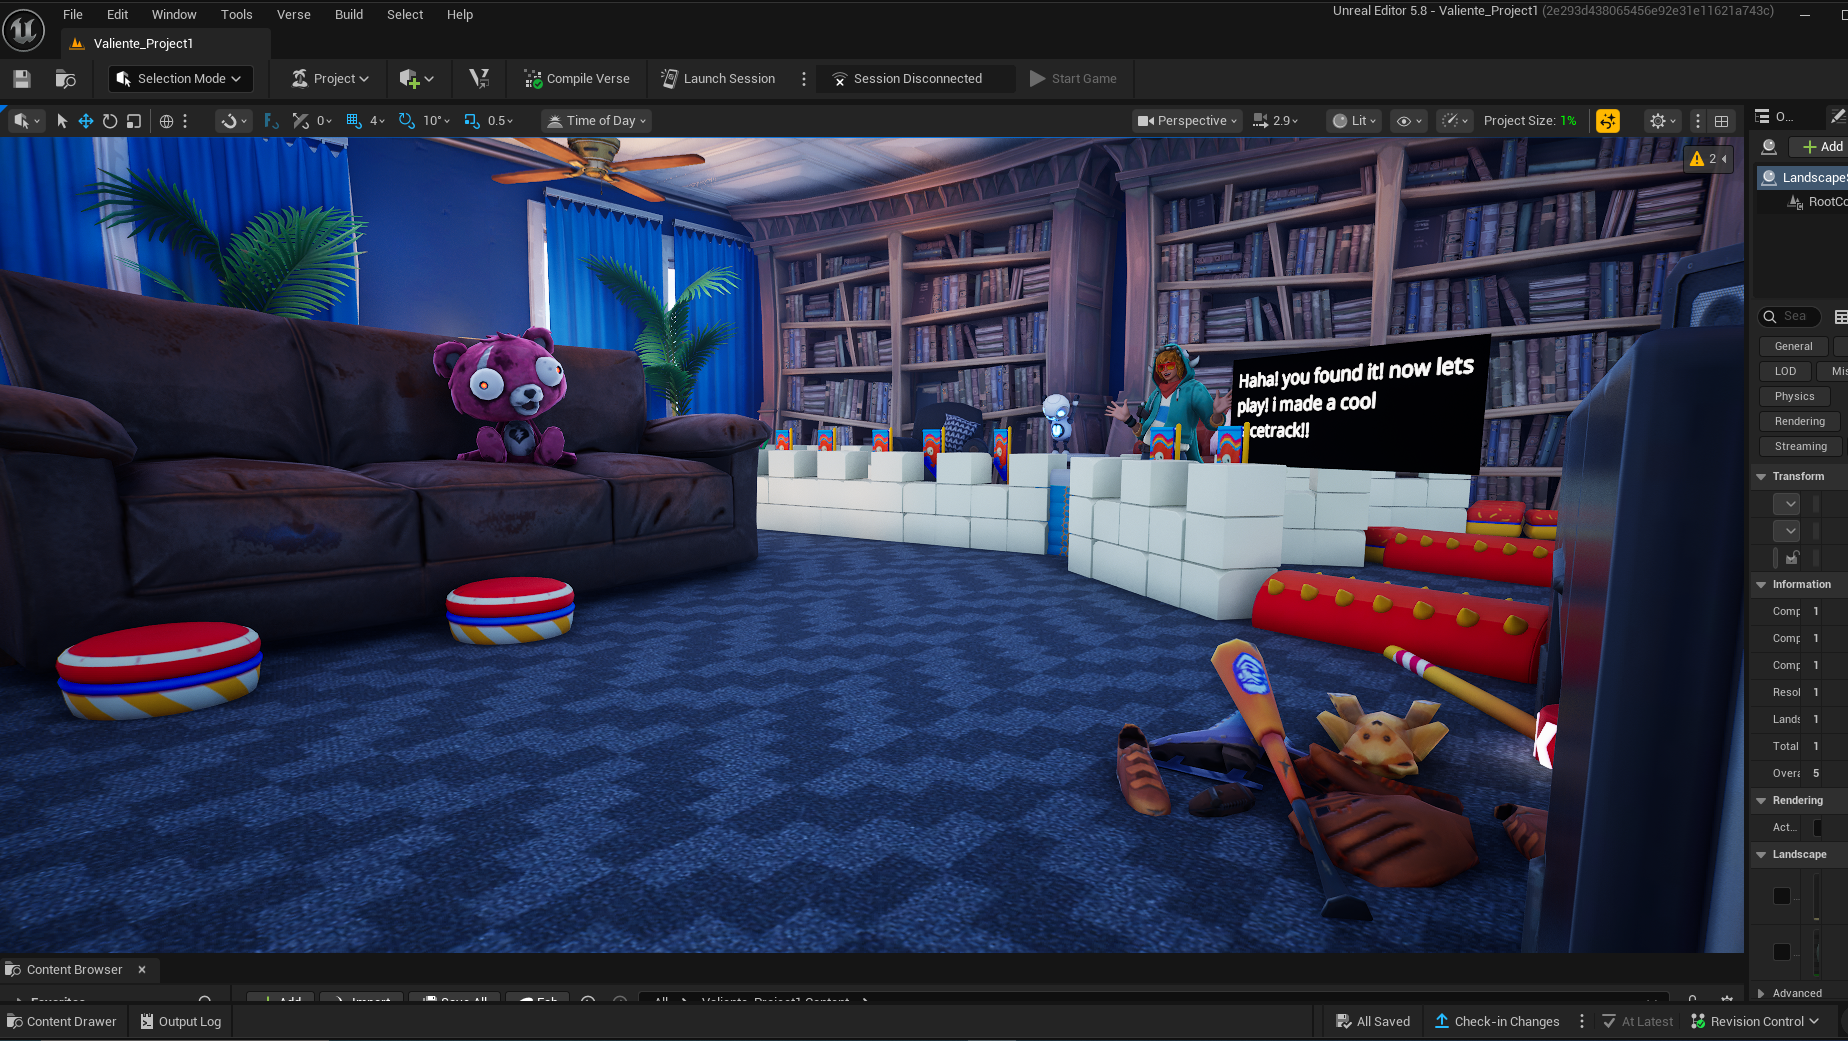Click the pencil edit icon in right panel

1837,117
